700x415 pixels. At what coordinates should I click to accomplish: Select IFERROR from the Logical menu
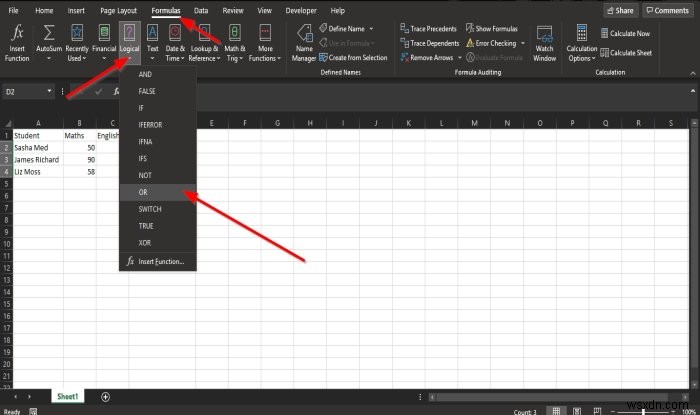coord(158,125)
